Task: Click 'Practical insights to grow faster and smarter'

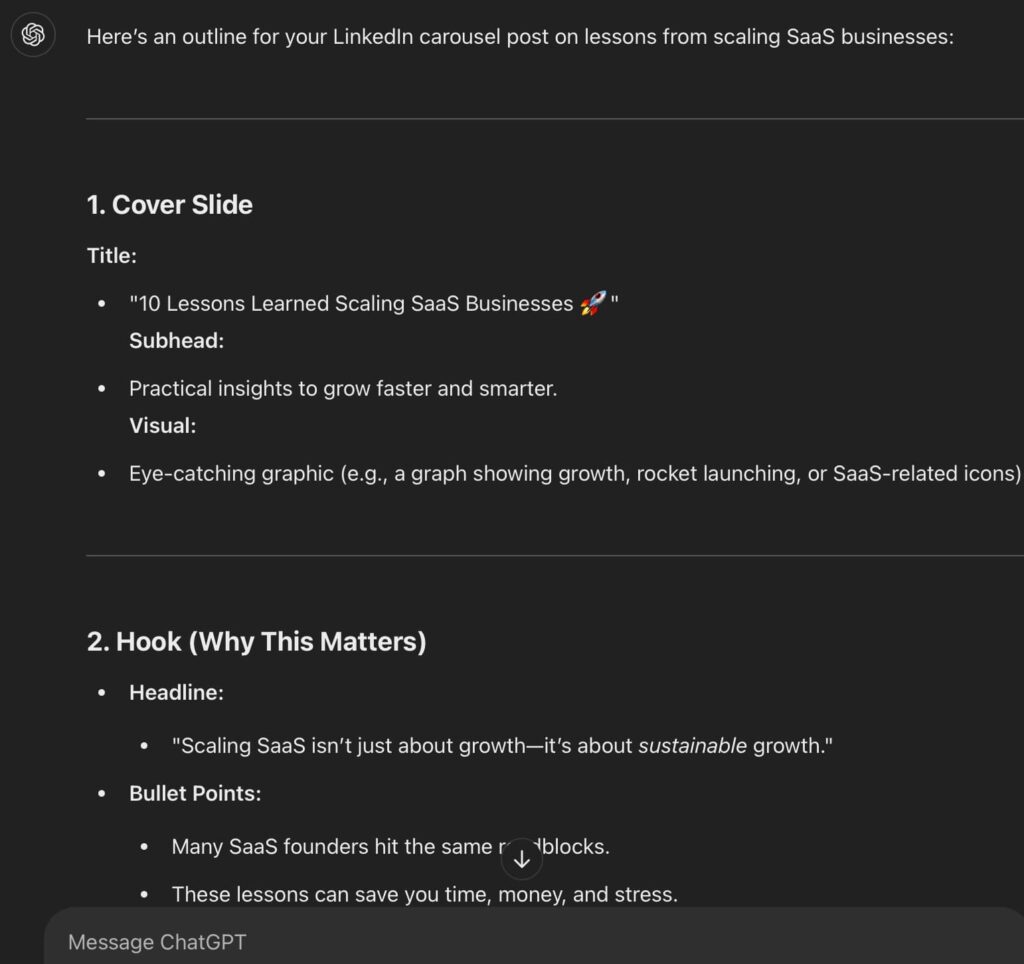Action: click(x=343, y=388)
